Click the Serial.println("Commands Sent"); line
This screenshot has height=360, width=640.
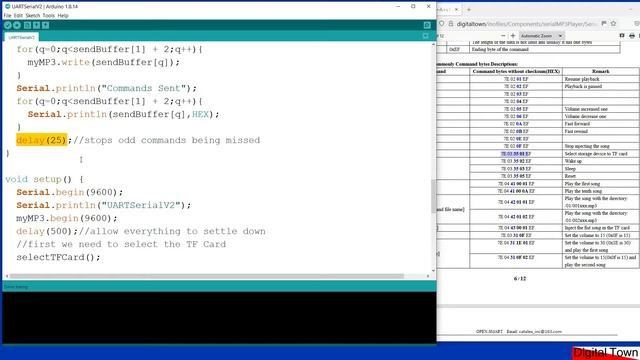point(107,88)
